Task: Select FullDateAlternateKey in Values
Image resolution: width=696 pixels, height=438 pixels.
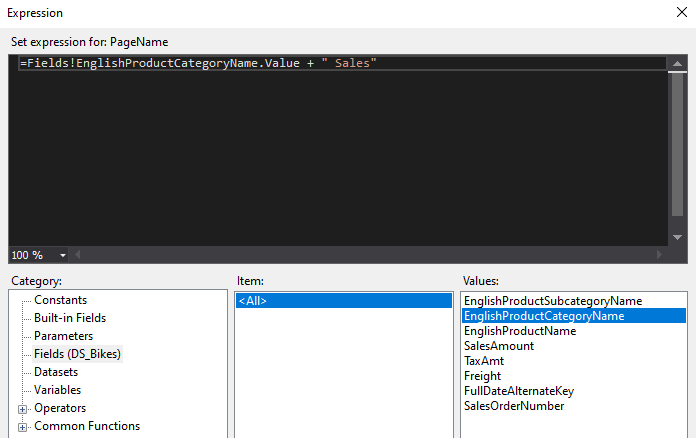Action: point(519,391)
